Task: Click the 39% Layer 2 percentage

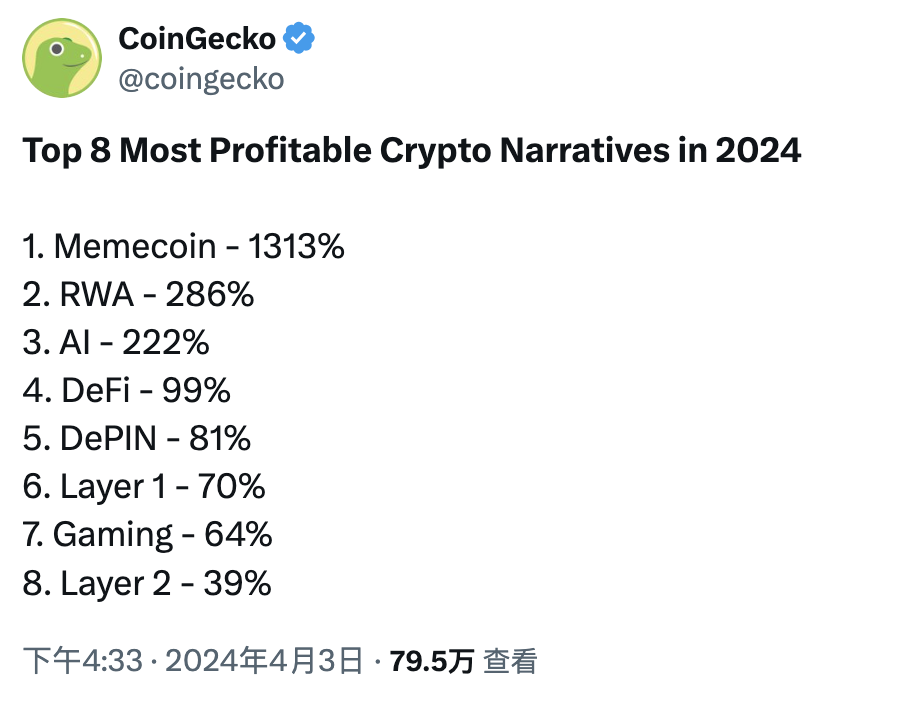Action: [237, 582]
